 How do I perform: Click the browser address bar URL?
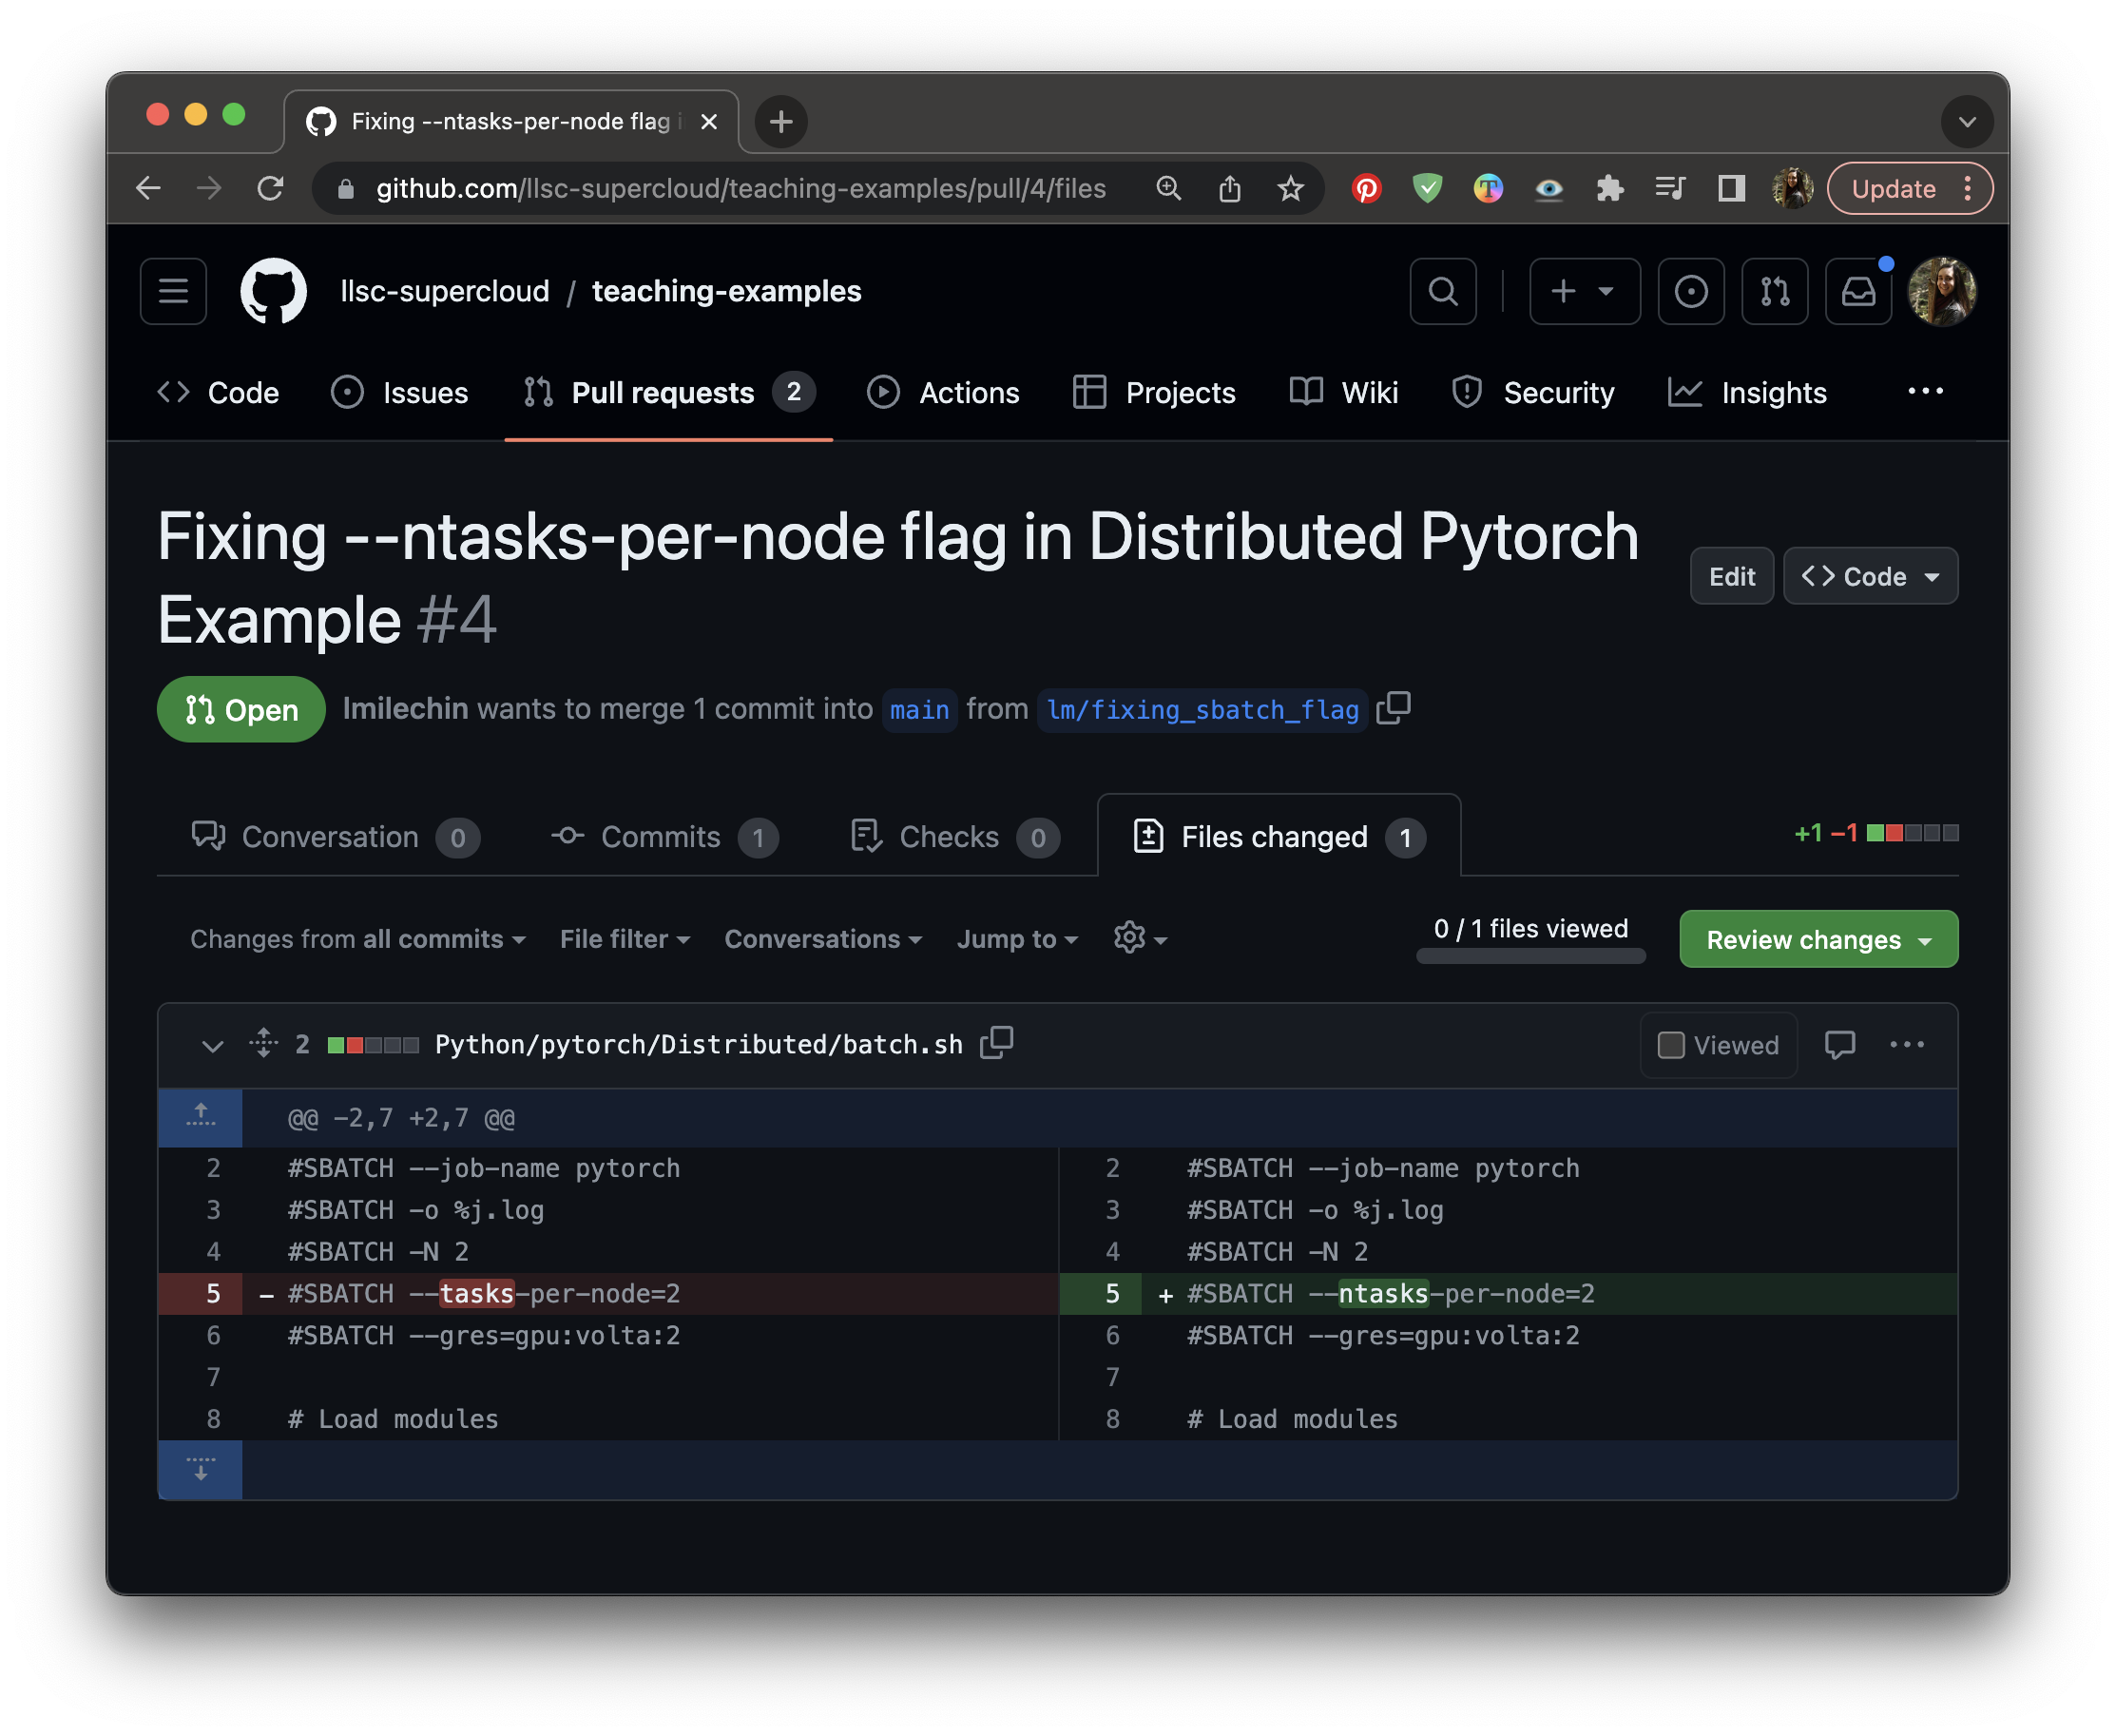[x=741, y=188]
